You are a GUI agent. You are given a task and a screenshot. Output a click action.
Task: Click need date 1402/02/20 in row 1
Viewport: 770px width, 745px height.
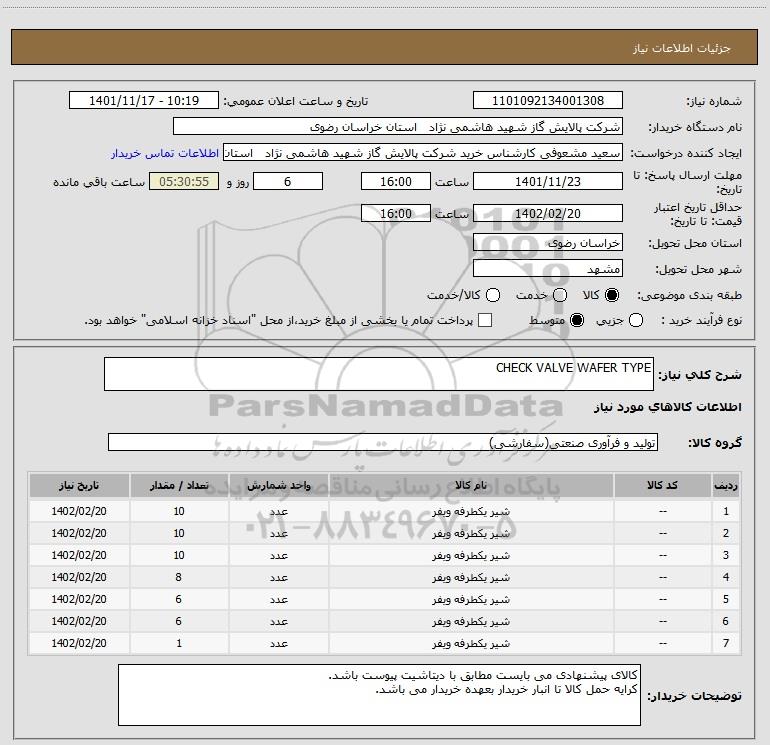[x=79, y=511]
